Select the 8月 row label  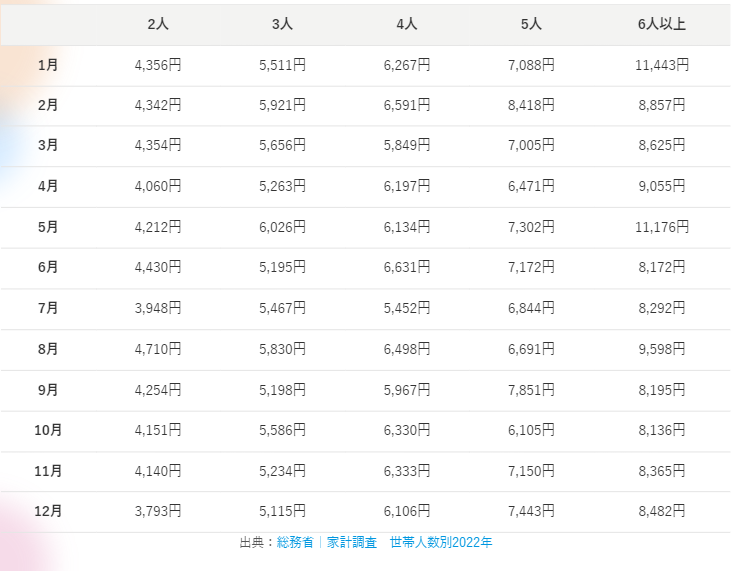click(48, 349)
